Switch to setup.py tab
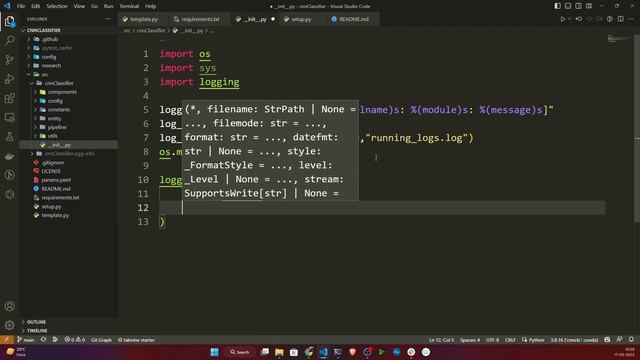Image resolution: width=640 pixels, height=360 pixels. coord(301,19)
